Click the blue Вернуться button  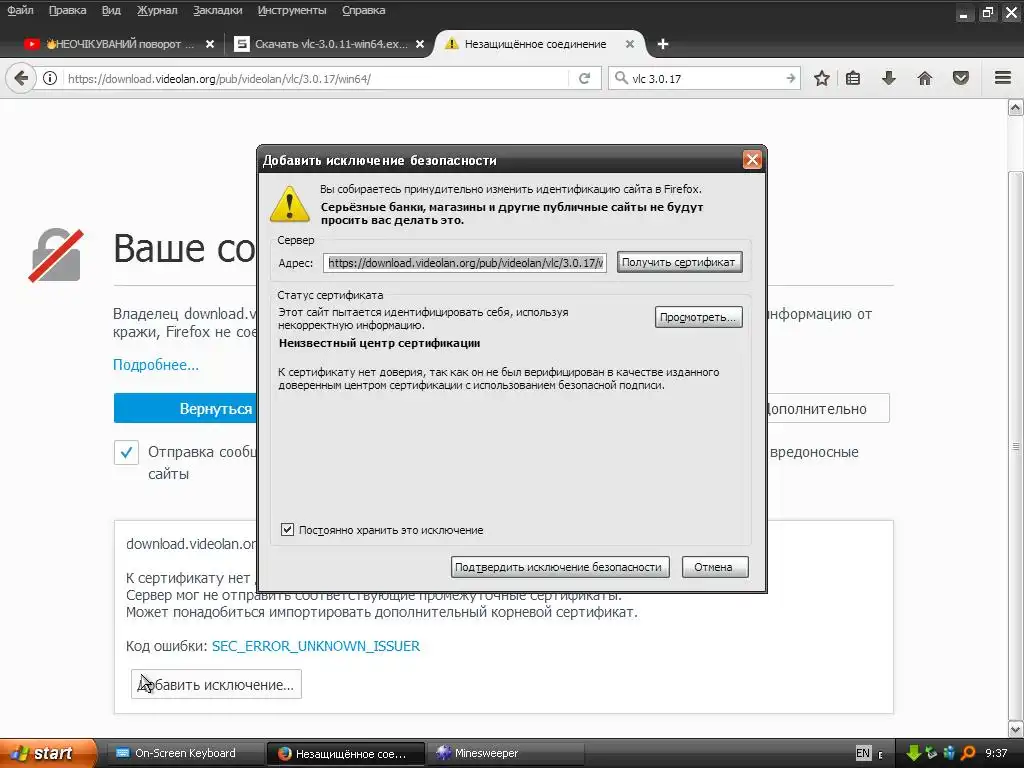click(185, 408)
